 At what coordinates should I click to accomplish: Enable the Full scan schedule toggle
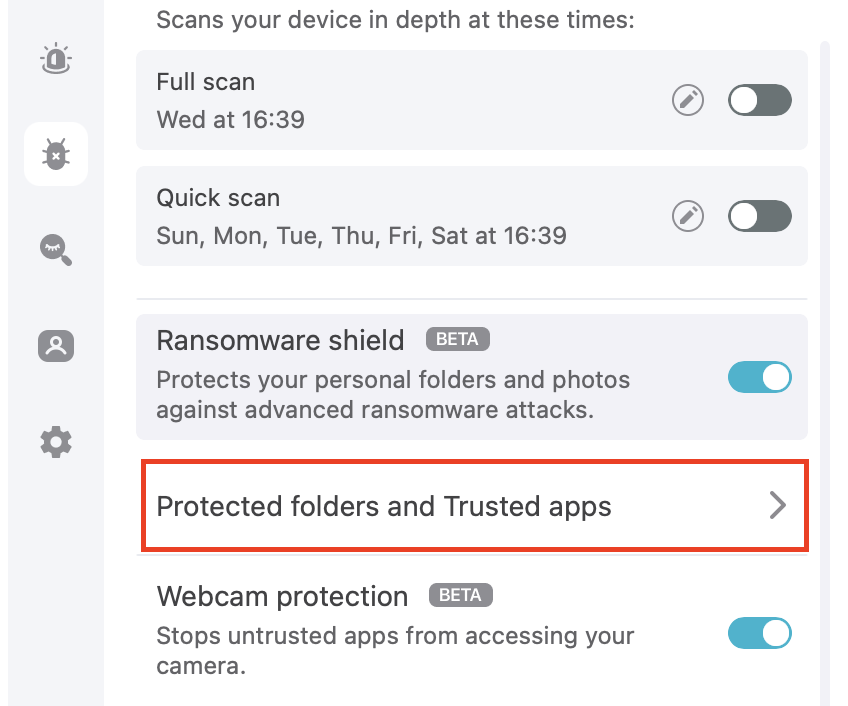click(x=760, y=100)
